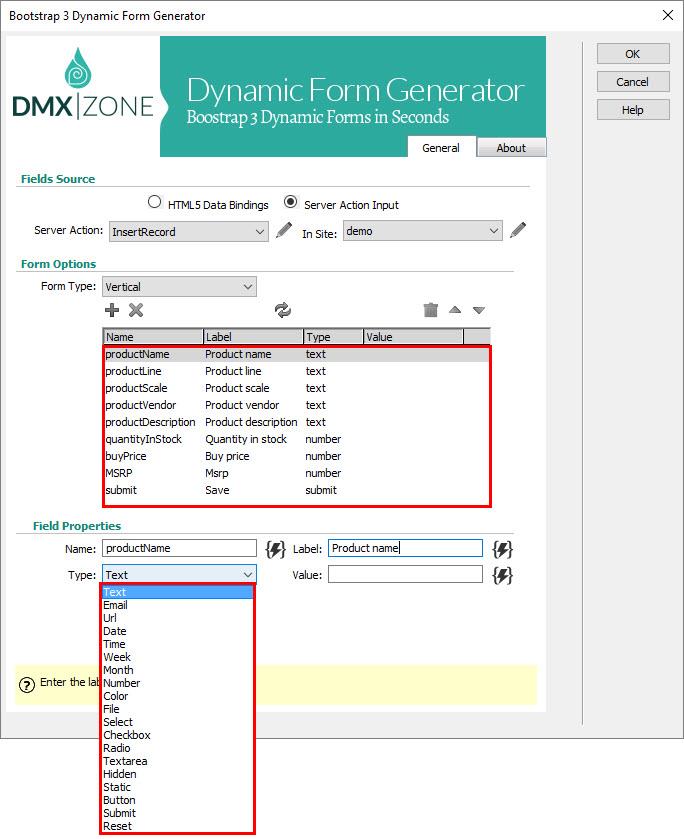
Task: Click the Name column header
Action: [x=153, y=337]
